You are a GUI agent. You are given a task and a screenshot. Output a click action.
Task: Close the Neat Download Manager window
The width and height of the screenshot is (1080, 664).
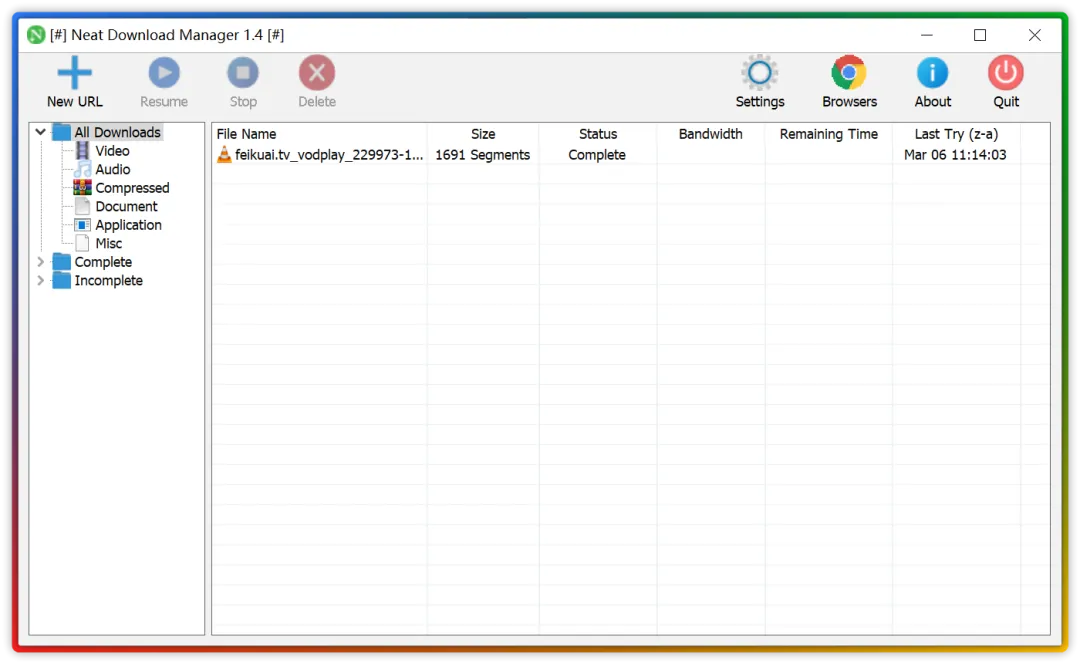coord(1035,35)
